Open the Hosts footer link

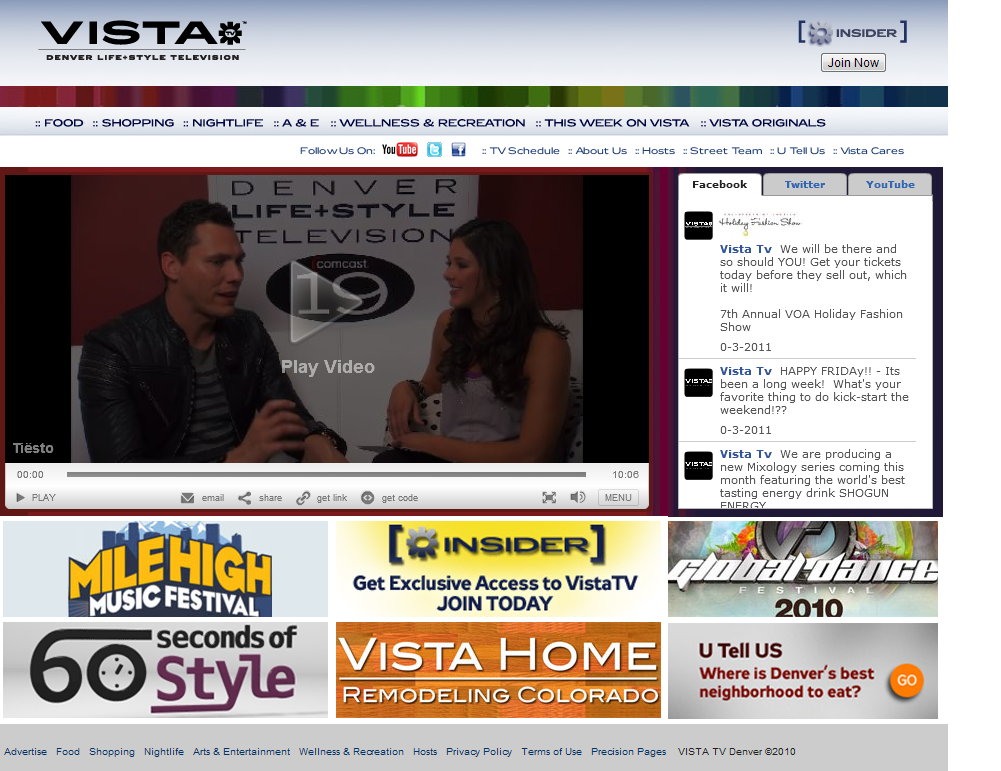click(x=425, y=751)
